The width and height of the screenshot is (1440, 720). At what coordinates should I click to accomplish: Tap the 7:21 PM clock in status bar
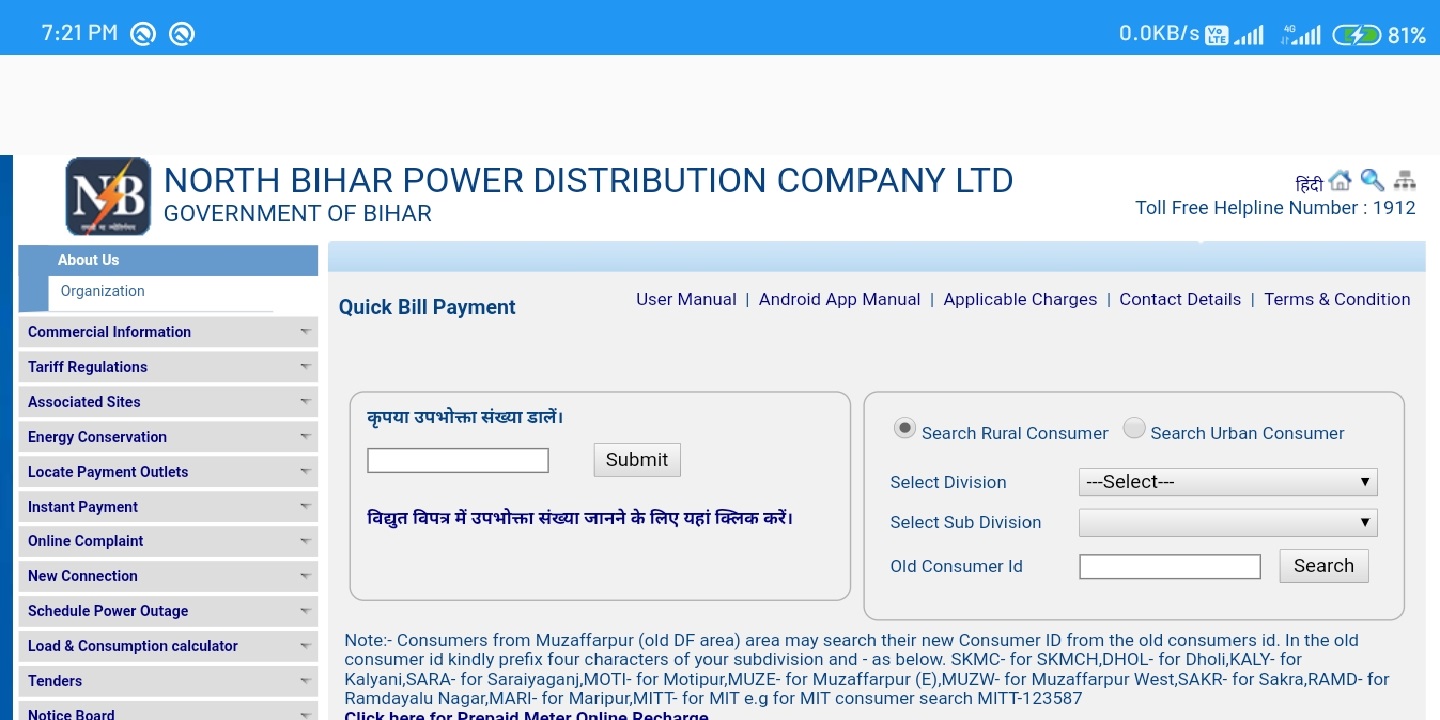(80, 33)
